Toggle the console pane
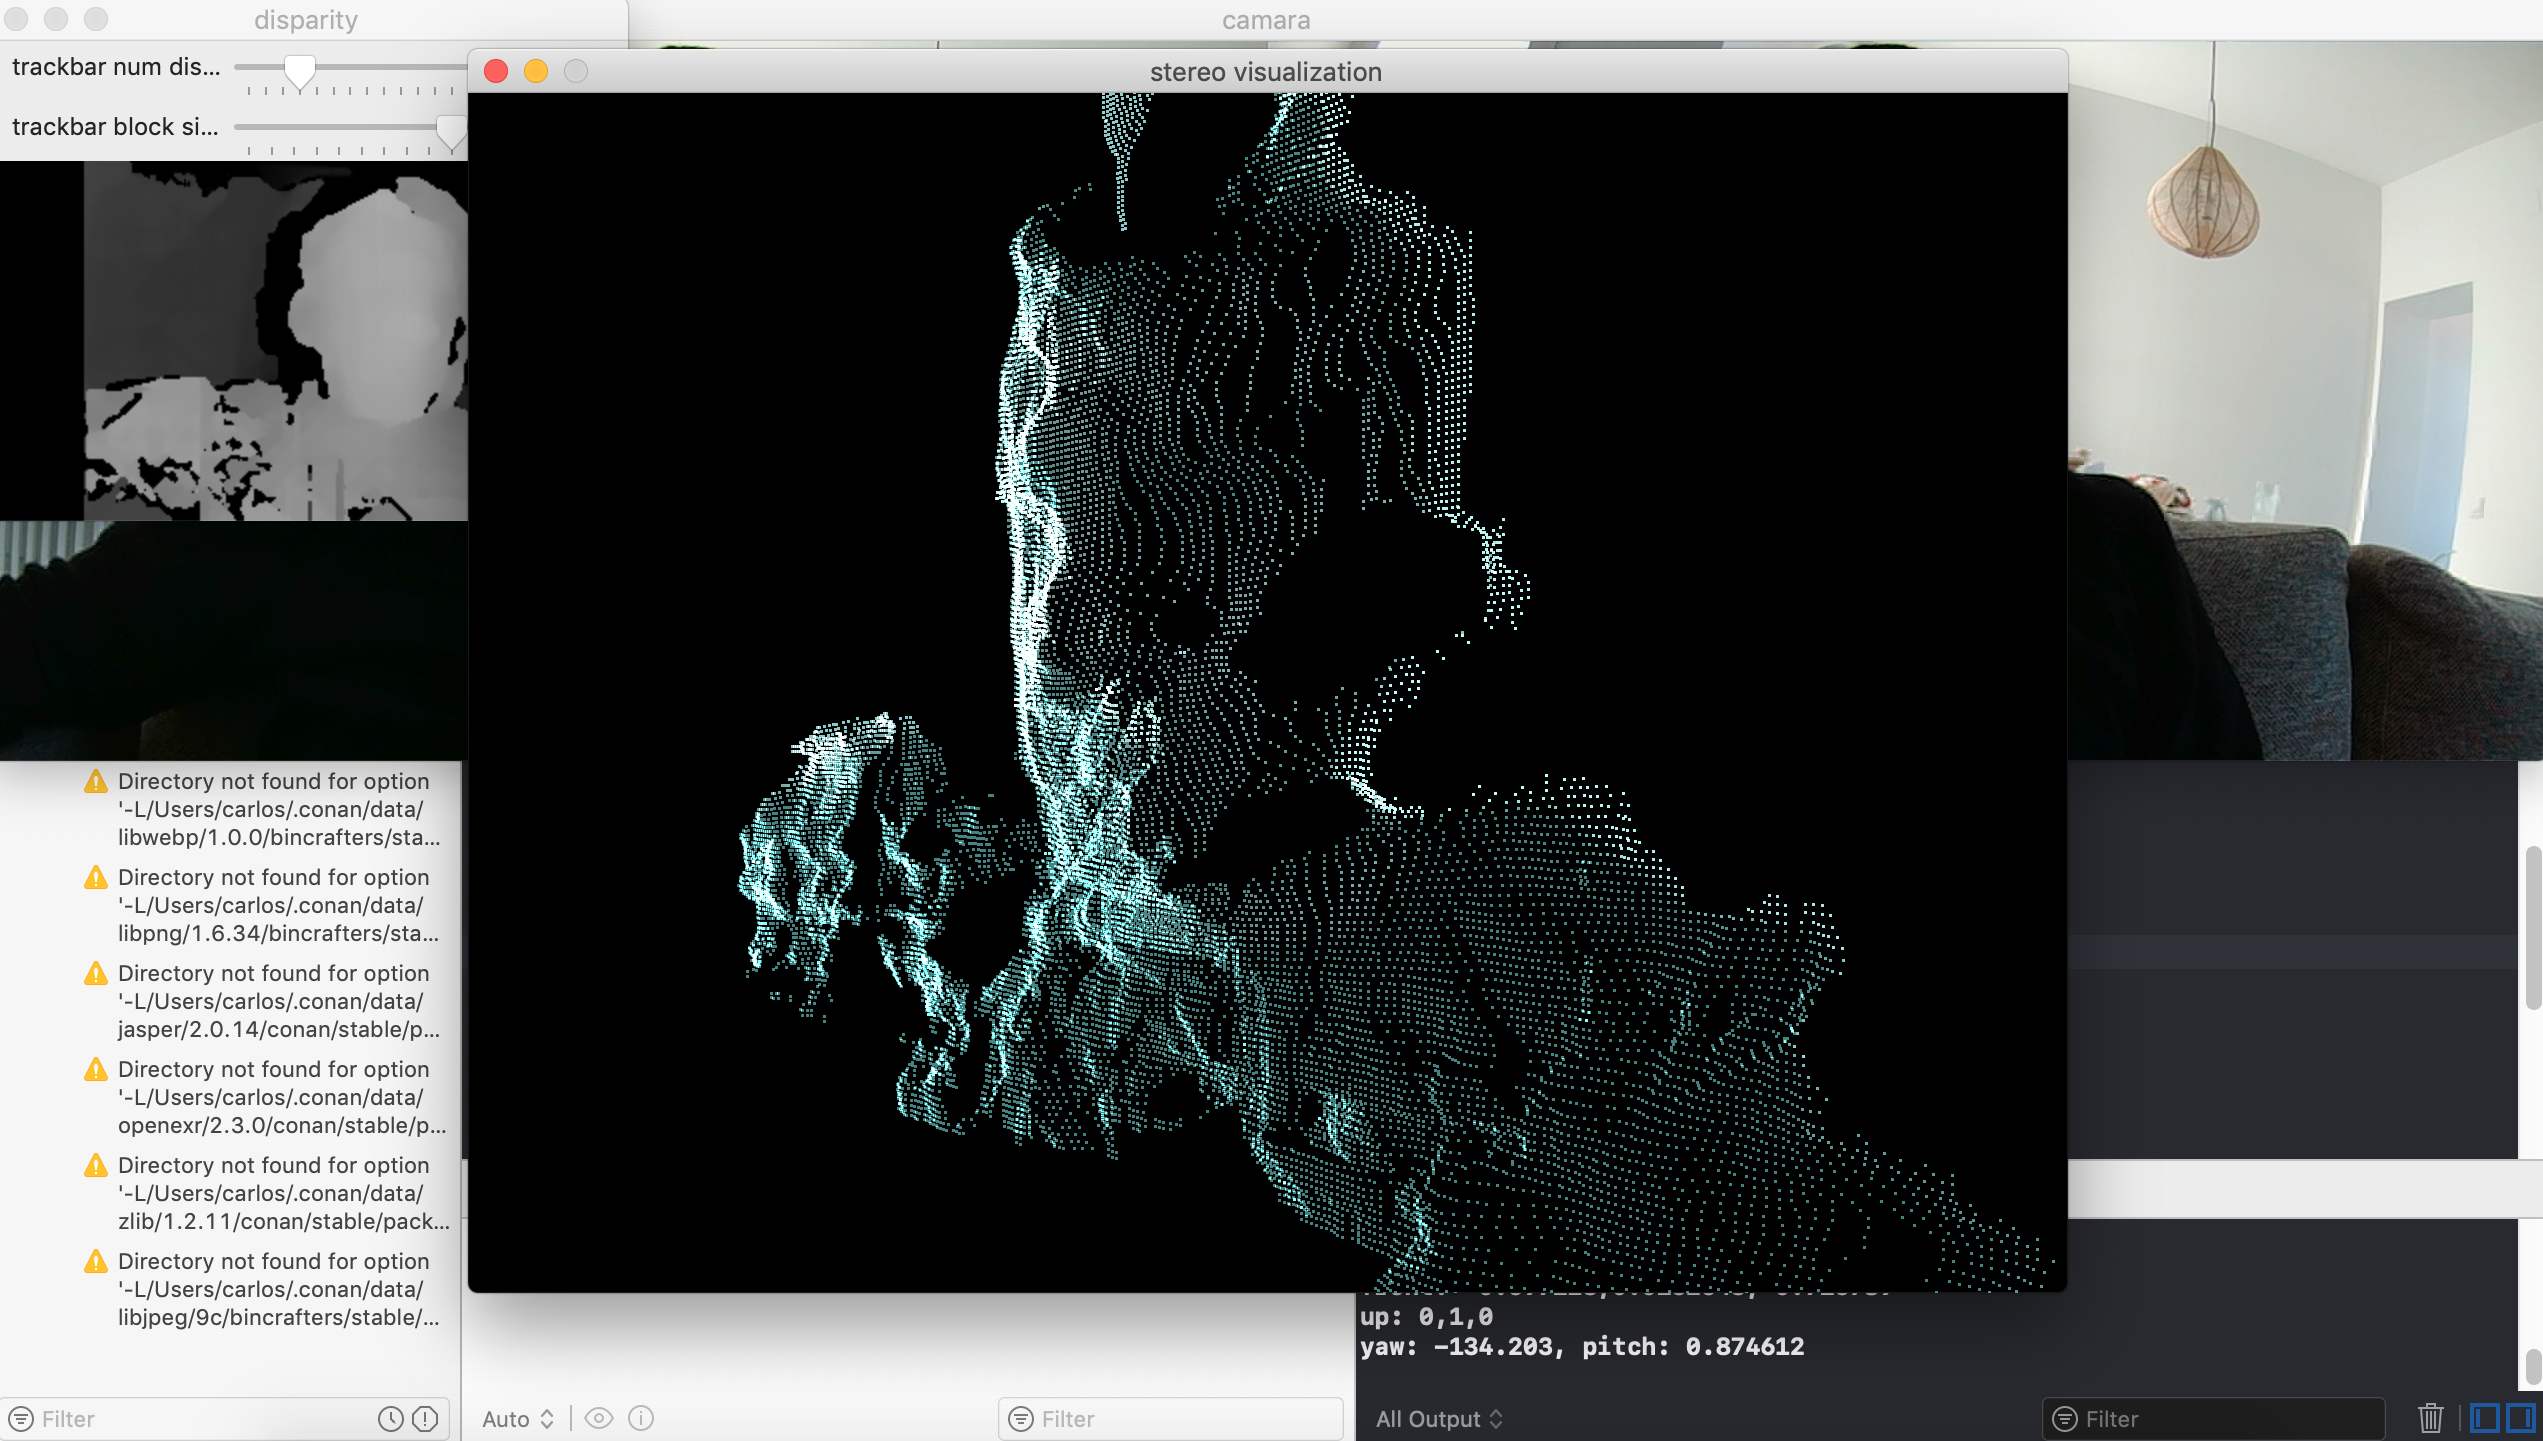Viewport: 2543px width, 1441px height. (2521, 1418)
